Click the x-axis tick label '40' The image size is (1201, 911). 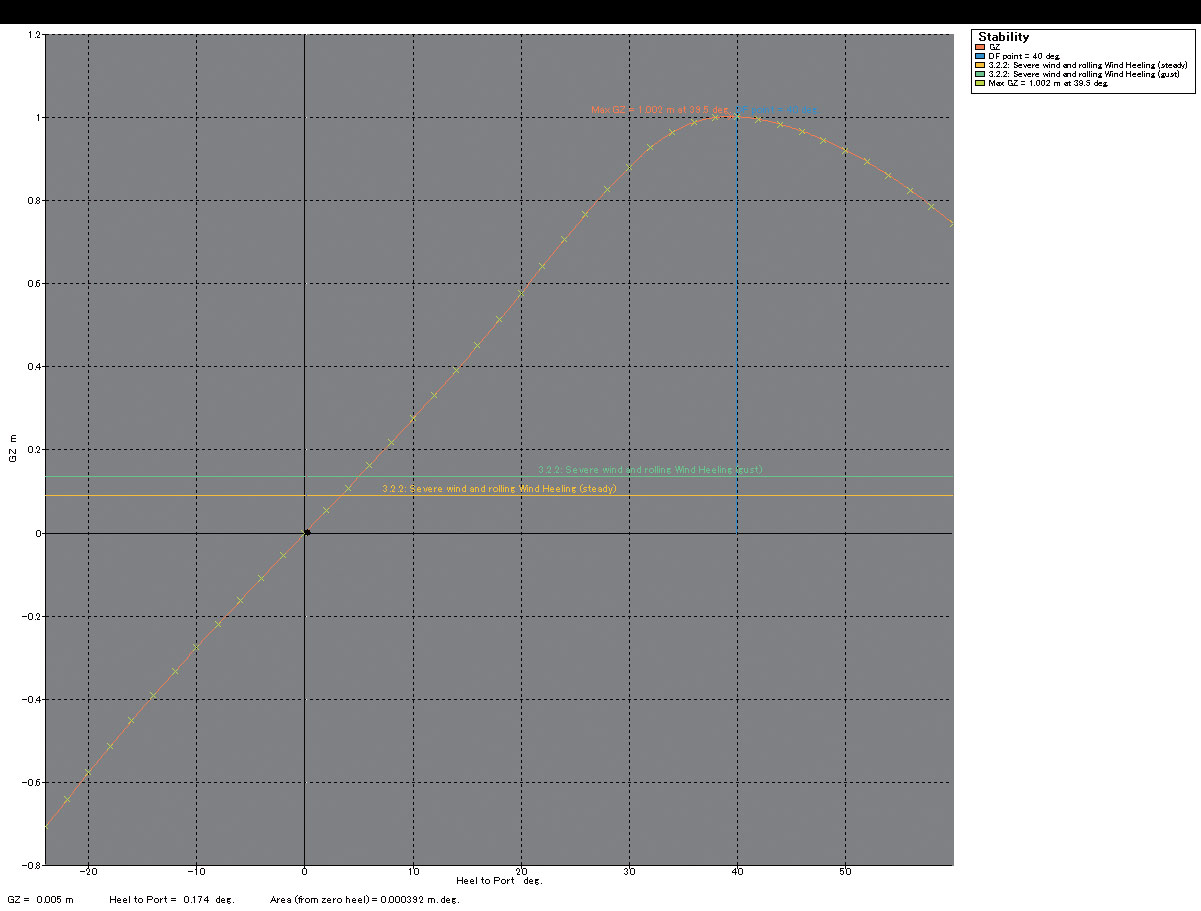pos(738,871)
